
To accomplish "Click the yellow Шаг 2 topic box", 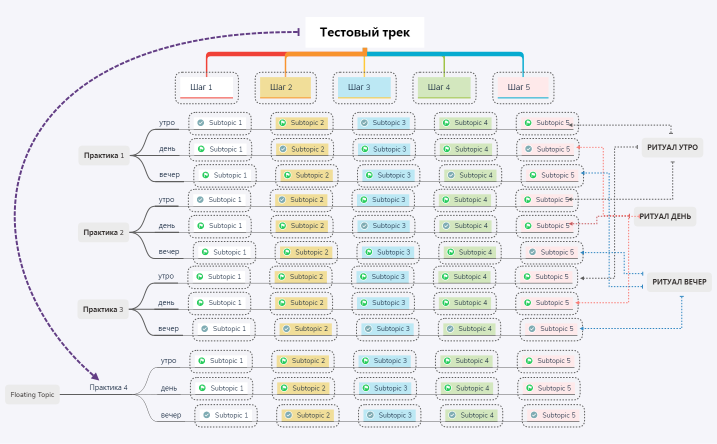I will [x=285, y=87].
